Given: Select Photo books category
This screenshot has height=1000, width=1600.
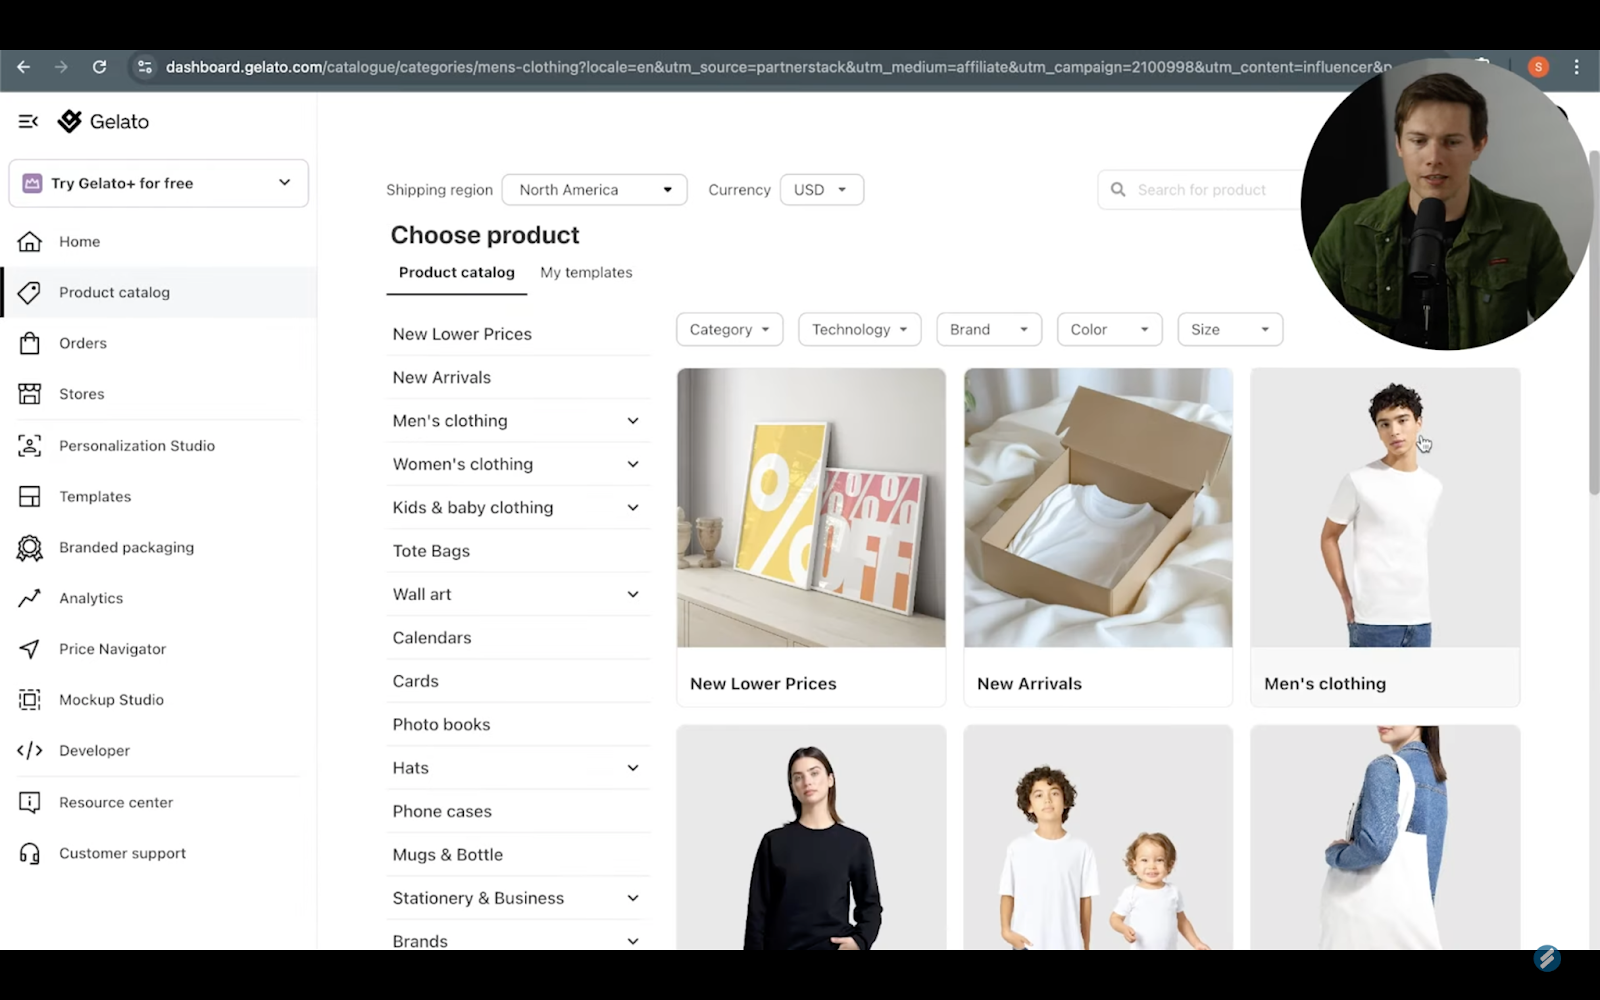Looking at the screenshot, I should 441,724.
